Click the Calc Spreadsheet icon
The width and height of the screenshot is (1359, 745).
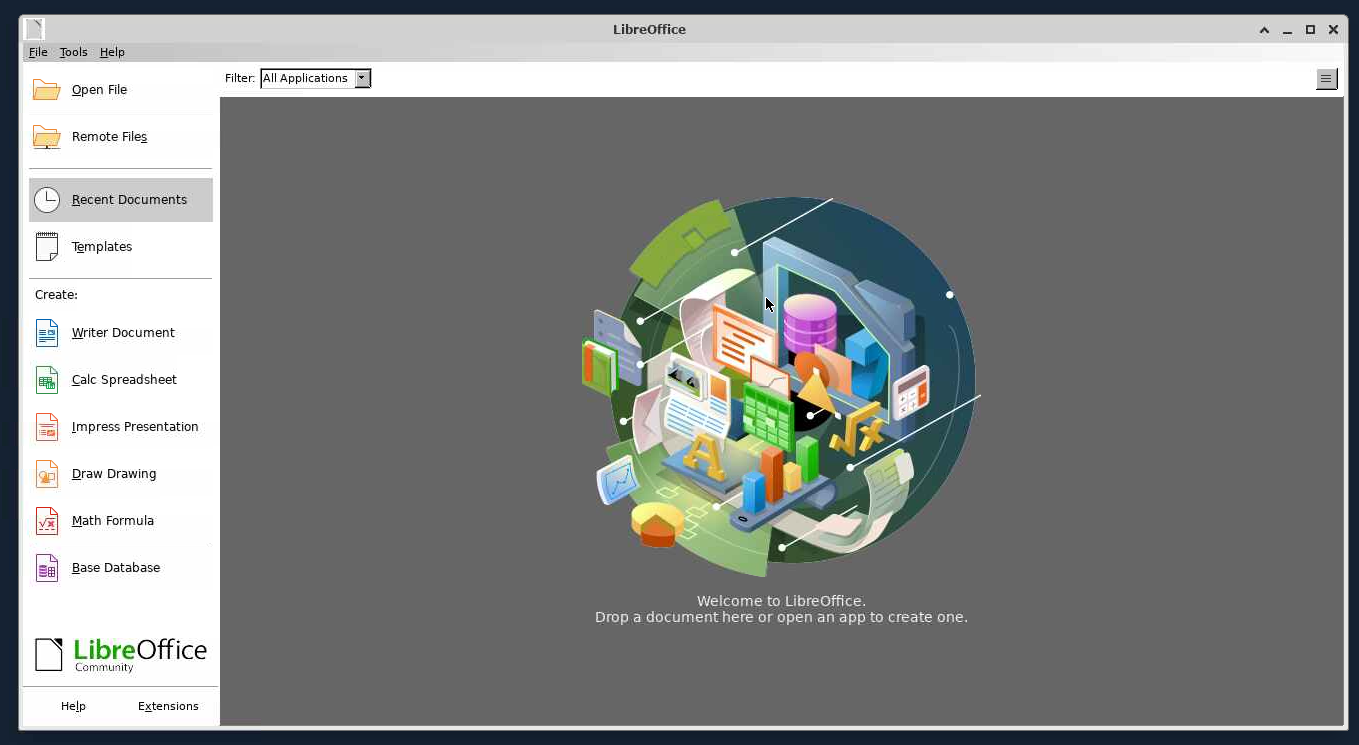[x=46, y=380]
